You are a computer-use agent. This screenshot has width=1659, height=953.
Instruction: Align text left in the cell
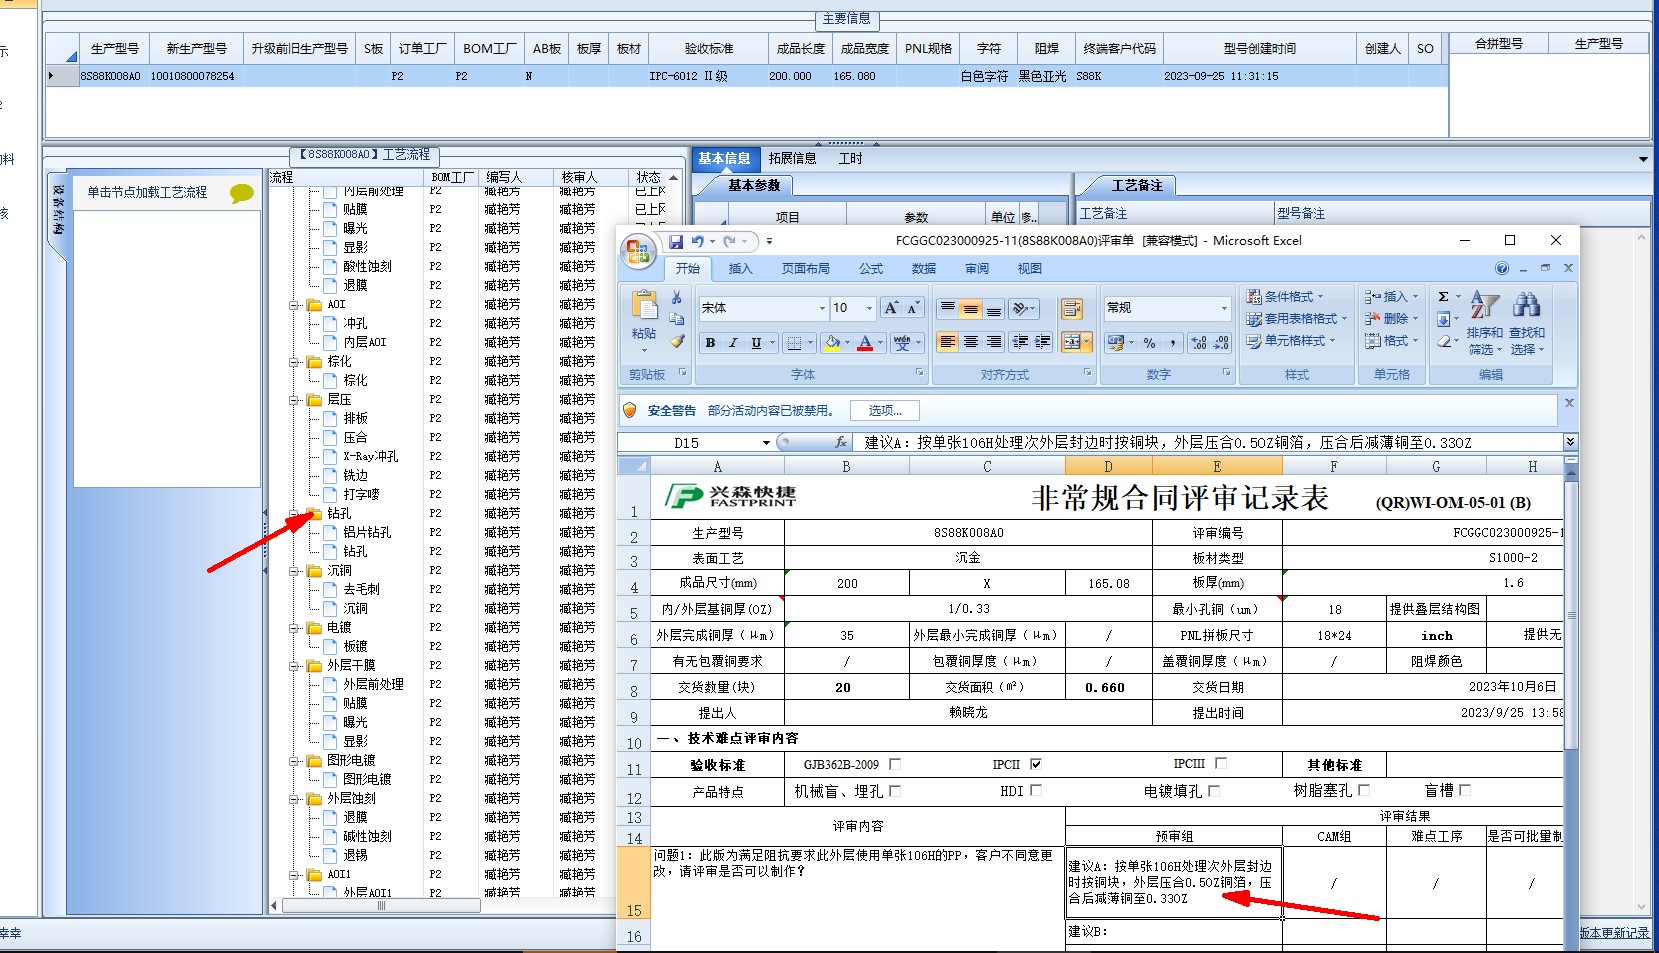click(x=948, y=342)
